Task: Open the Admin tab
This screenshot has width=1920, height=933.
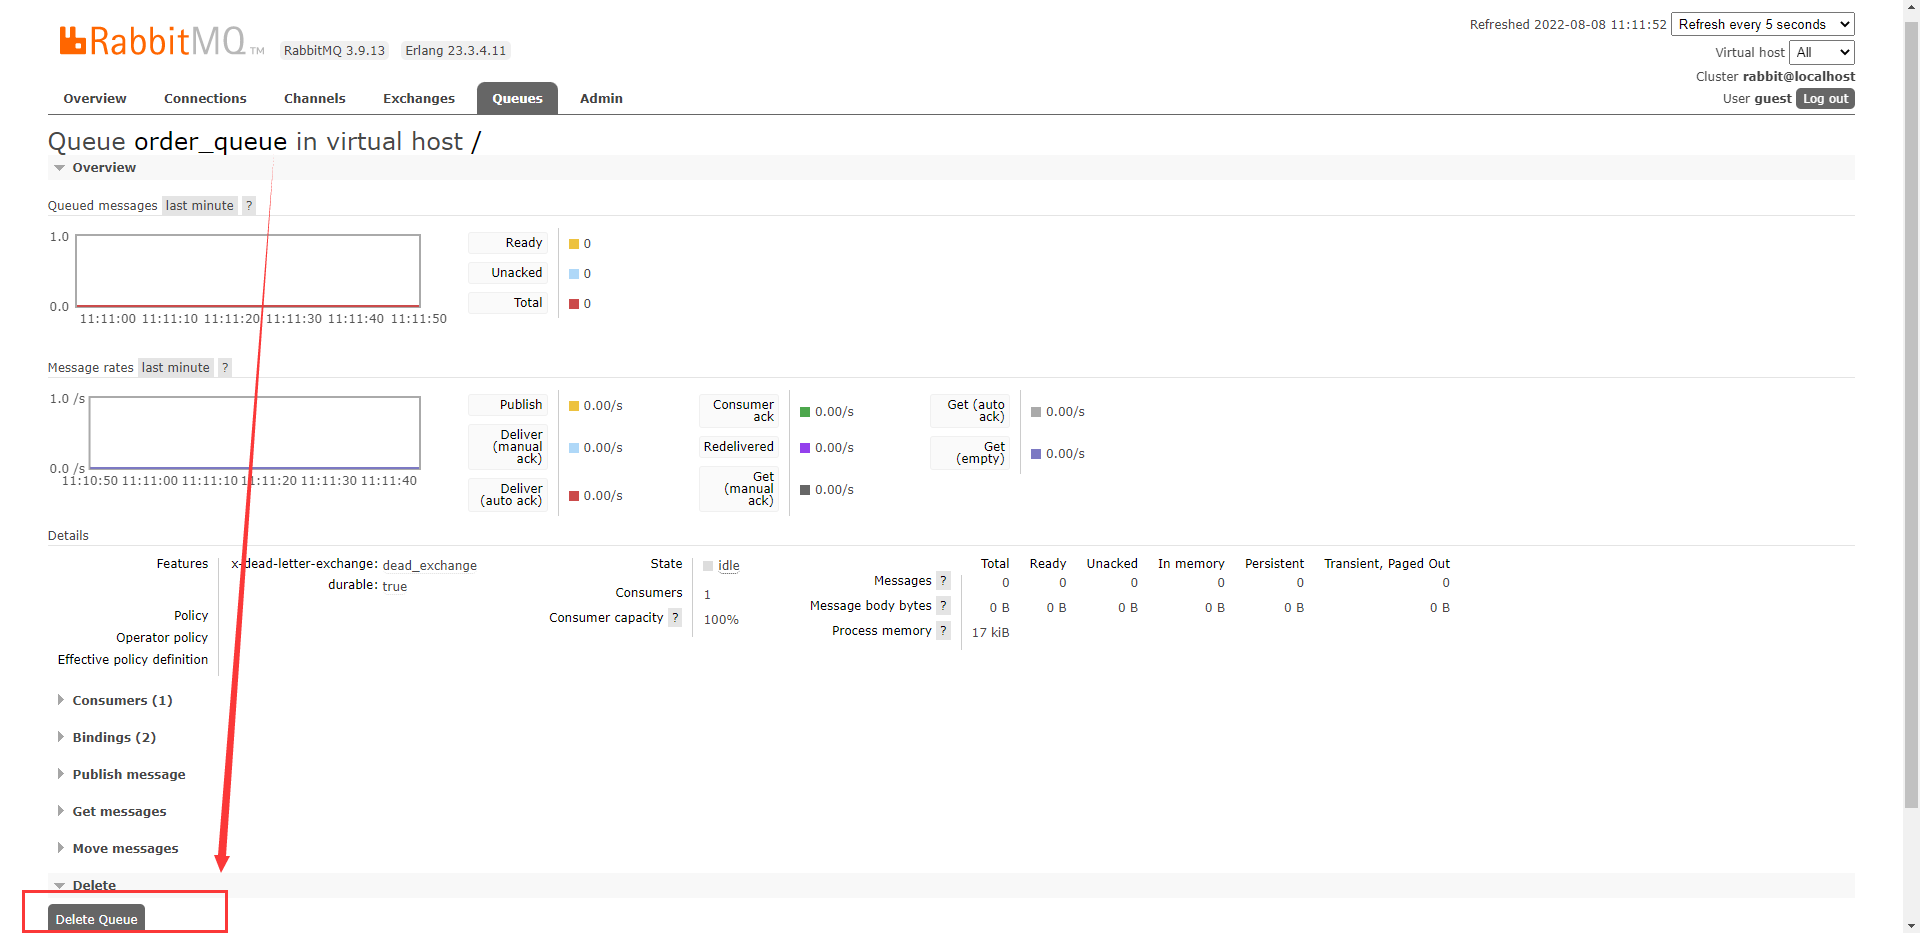Action: [601, 98]
